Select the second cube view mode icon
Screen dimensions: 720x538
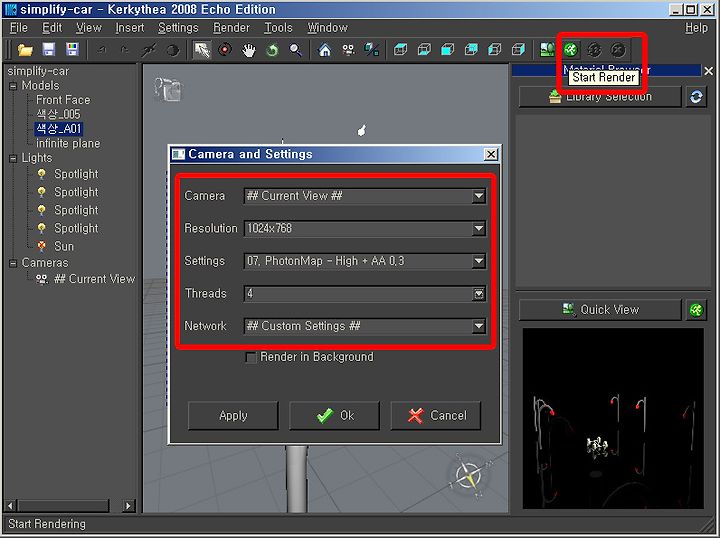pyautogui.click(x=424, y=50)
